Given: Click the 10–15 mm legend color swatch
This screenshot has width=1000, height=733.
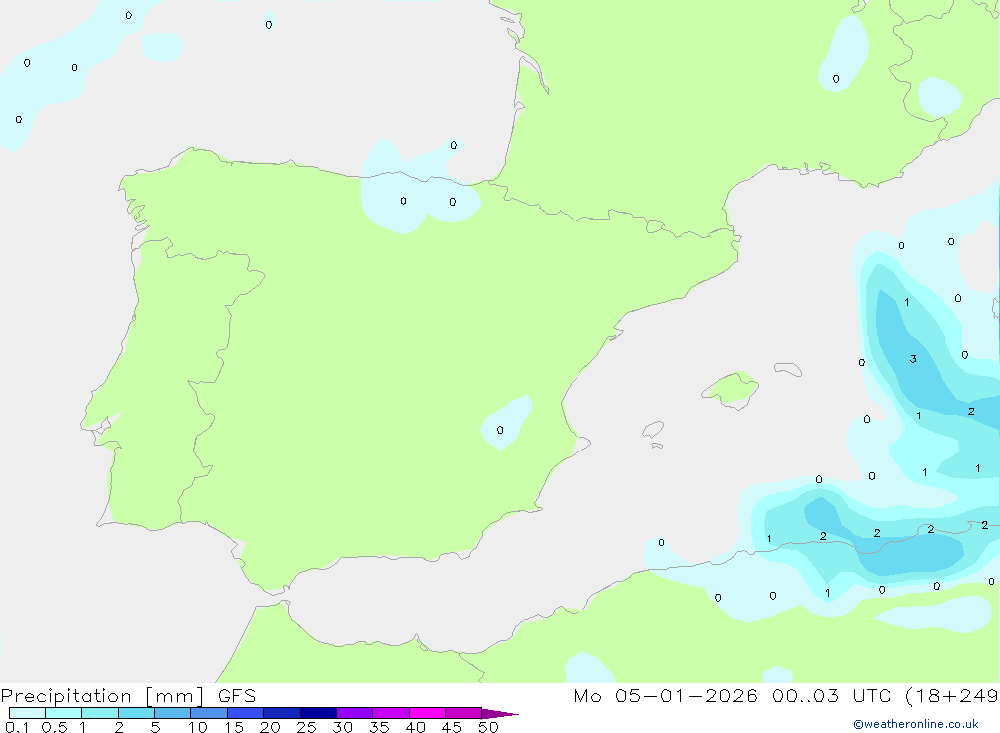Looking at the screenshot, I should [x=209, y=713].
